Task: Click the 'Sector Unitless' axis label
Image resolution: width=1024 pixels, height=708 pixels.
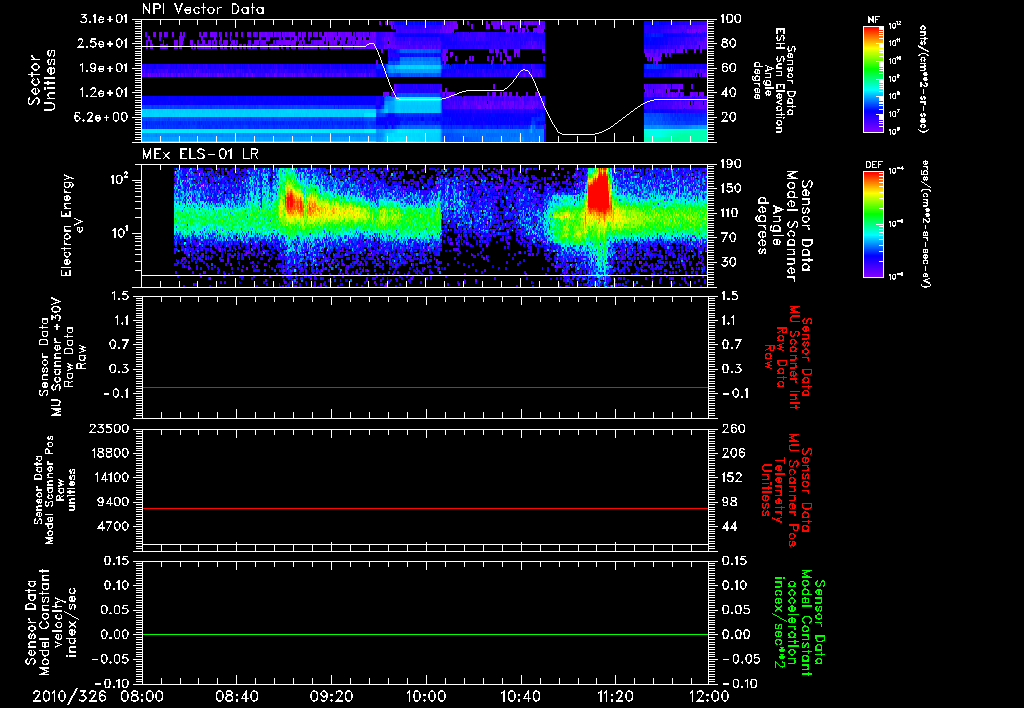Action: click(x=42, y=80)
